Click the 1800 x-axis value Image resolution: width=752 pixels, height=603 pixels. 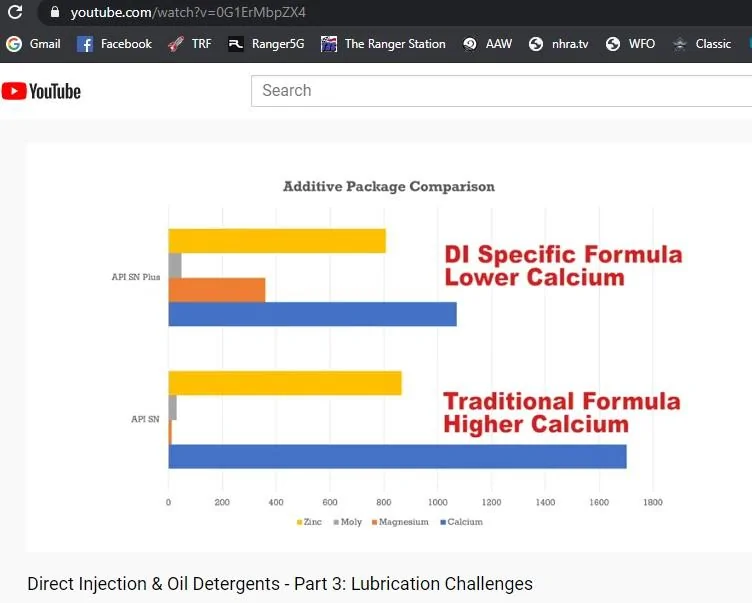click(x=653, y=502)
